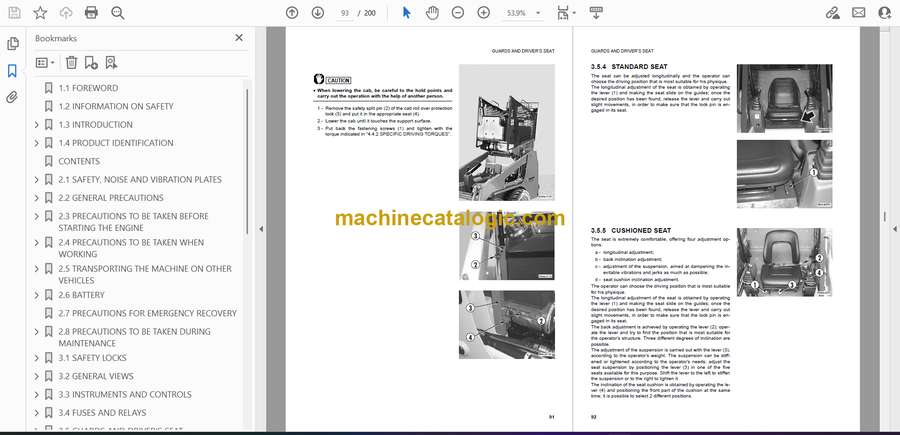Toggle the Bookmarks panel icon in the sidebar
Image resolution: width=900 pixels, height=435 pixels.
[x=12, y=71]
